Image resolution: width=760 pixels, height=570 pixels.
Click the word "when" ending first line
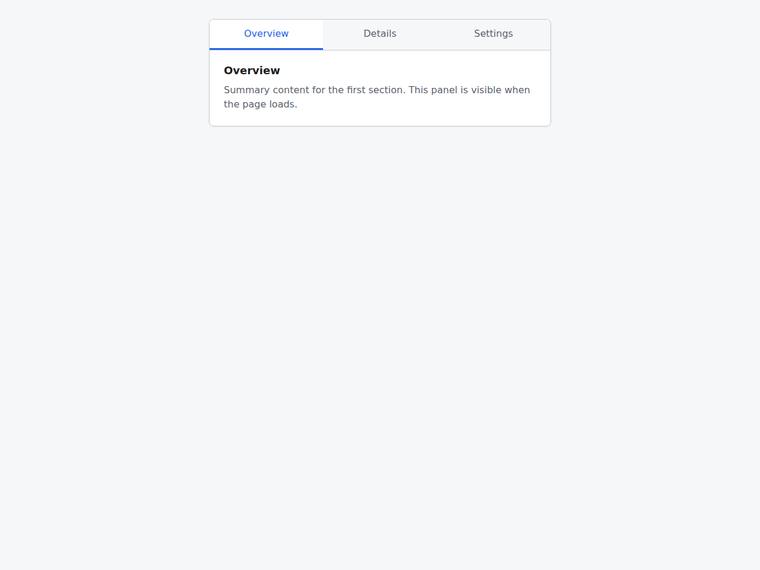click(517, 90)
